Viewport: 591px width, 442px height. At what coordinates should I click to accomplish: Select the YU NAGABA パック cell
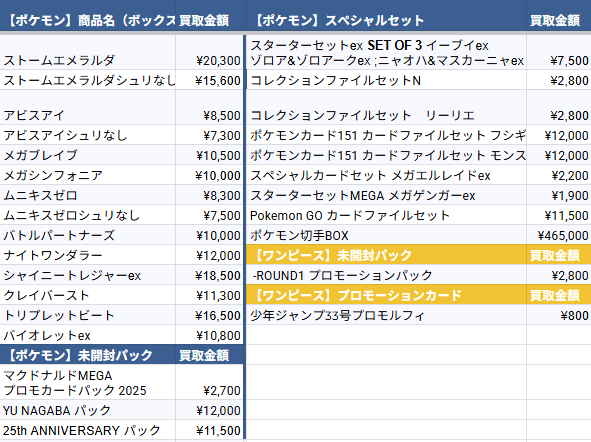[x=87, y=410]
